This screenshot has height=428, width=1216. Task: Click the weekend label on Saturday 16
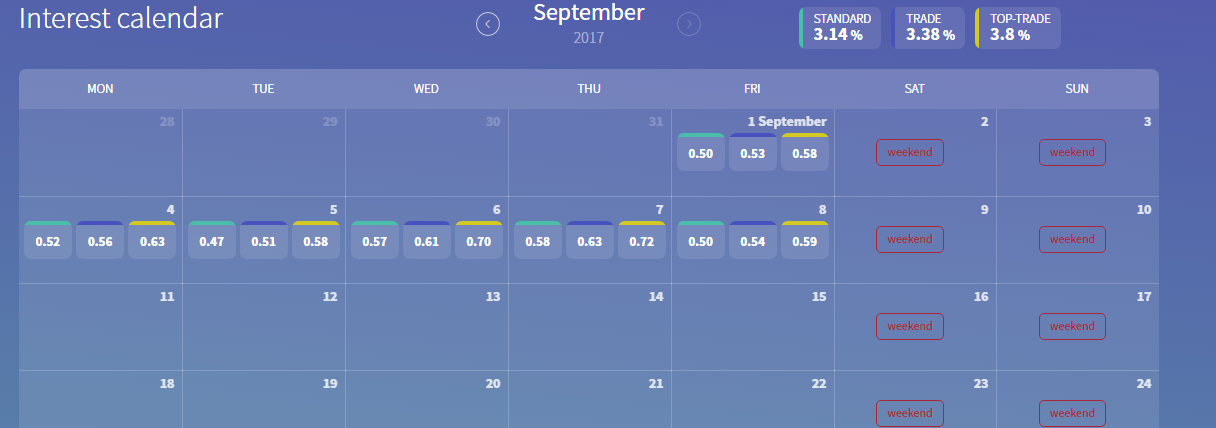909,326
